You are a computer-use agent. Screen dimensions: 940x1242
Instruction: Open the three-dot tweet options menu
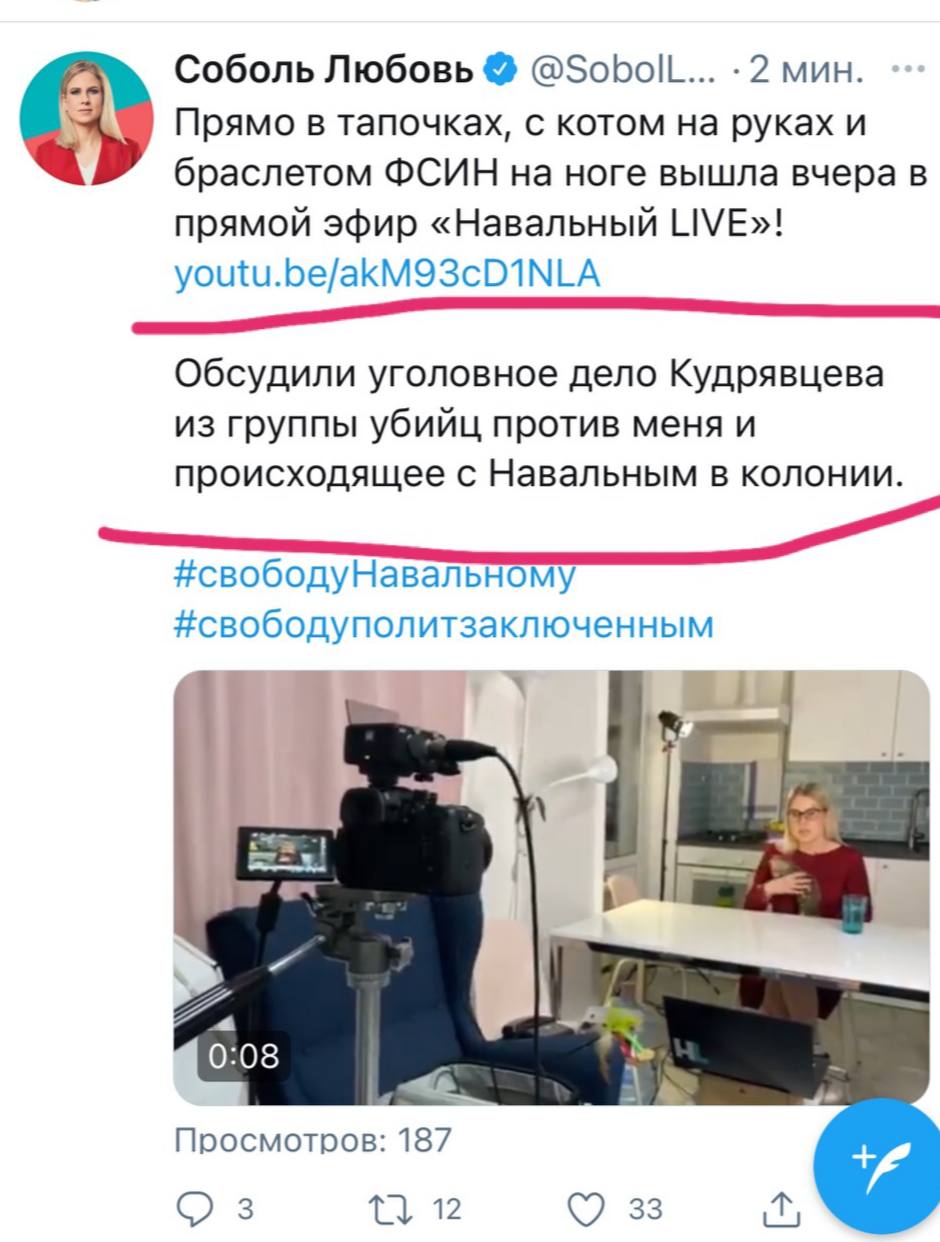[x=908, y=72]
